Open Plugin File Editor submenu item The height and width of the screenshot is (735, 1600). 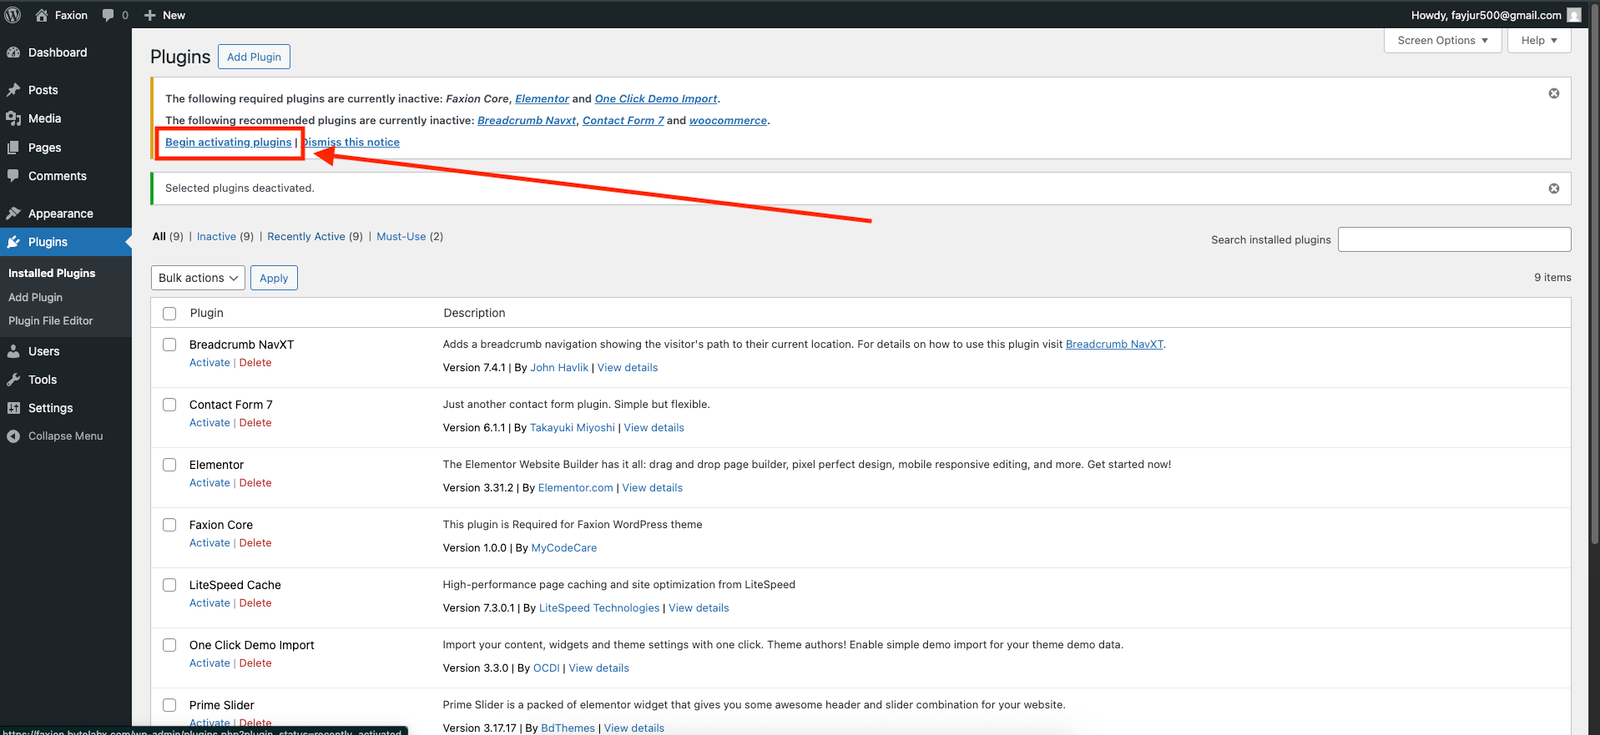click(x=50, y=321)
